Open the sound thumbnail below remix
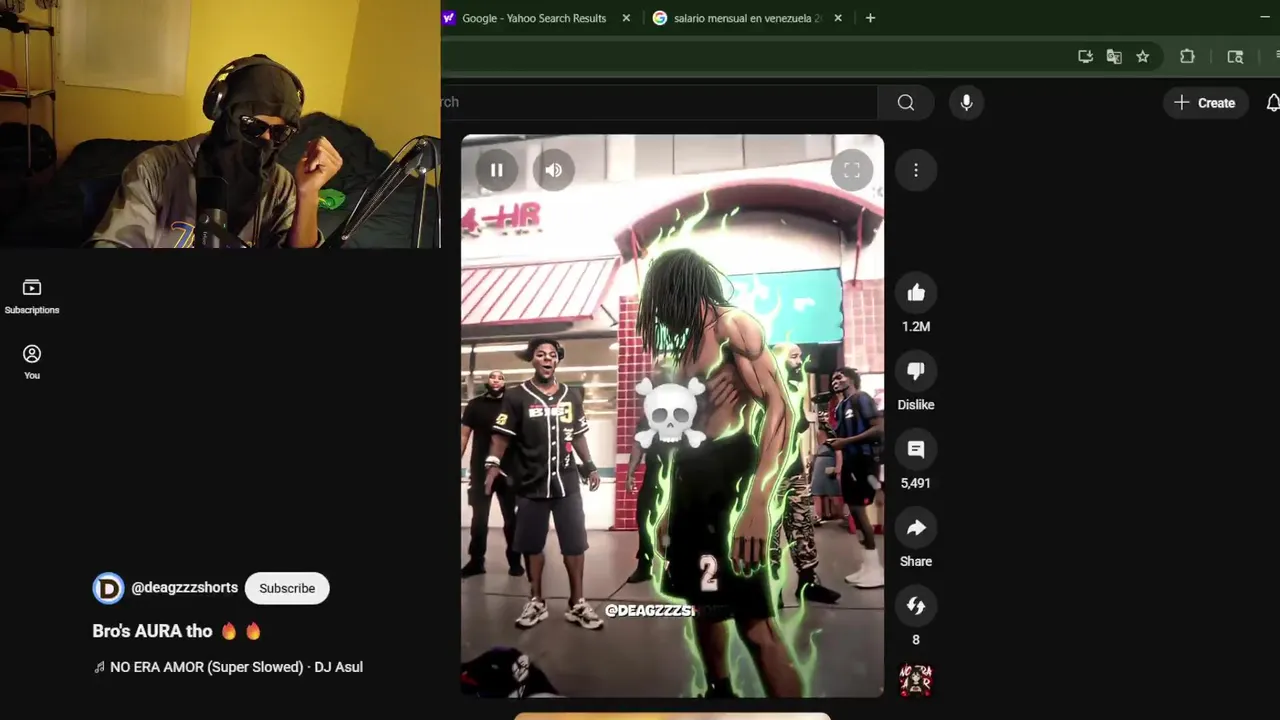The image size is (1280, 720). coord(916,680)
